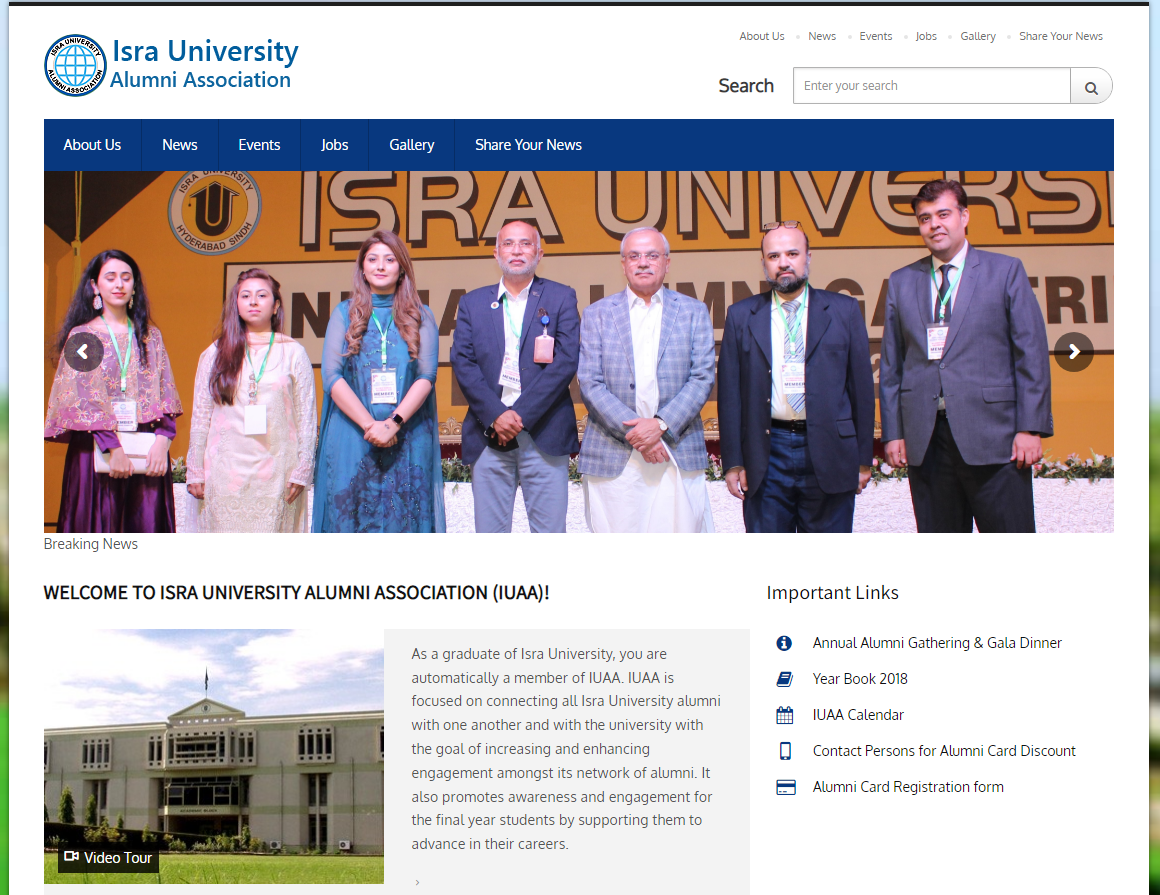Open Jobs in blue navigation bar
The width and height of the screenshot is (1160, 895).
334,145
